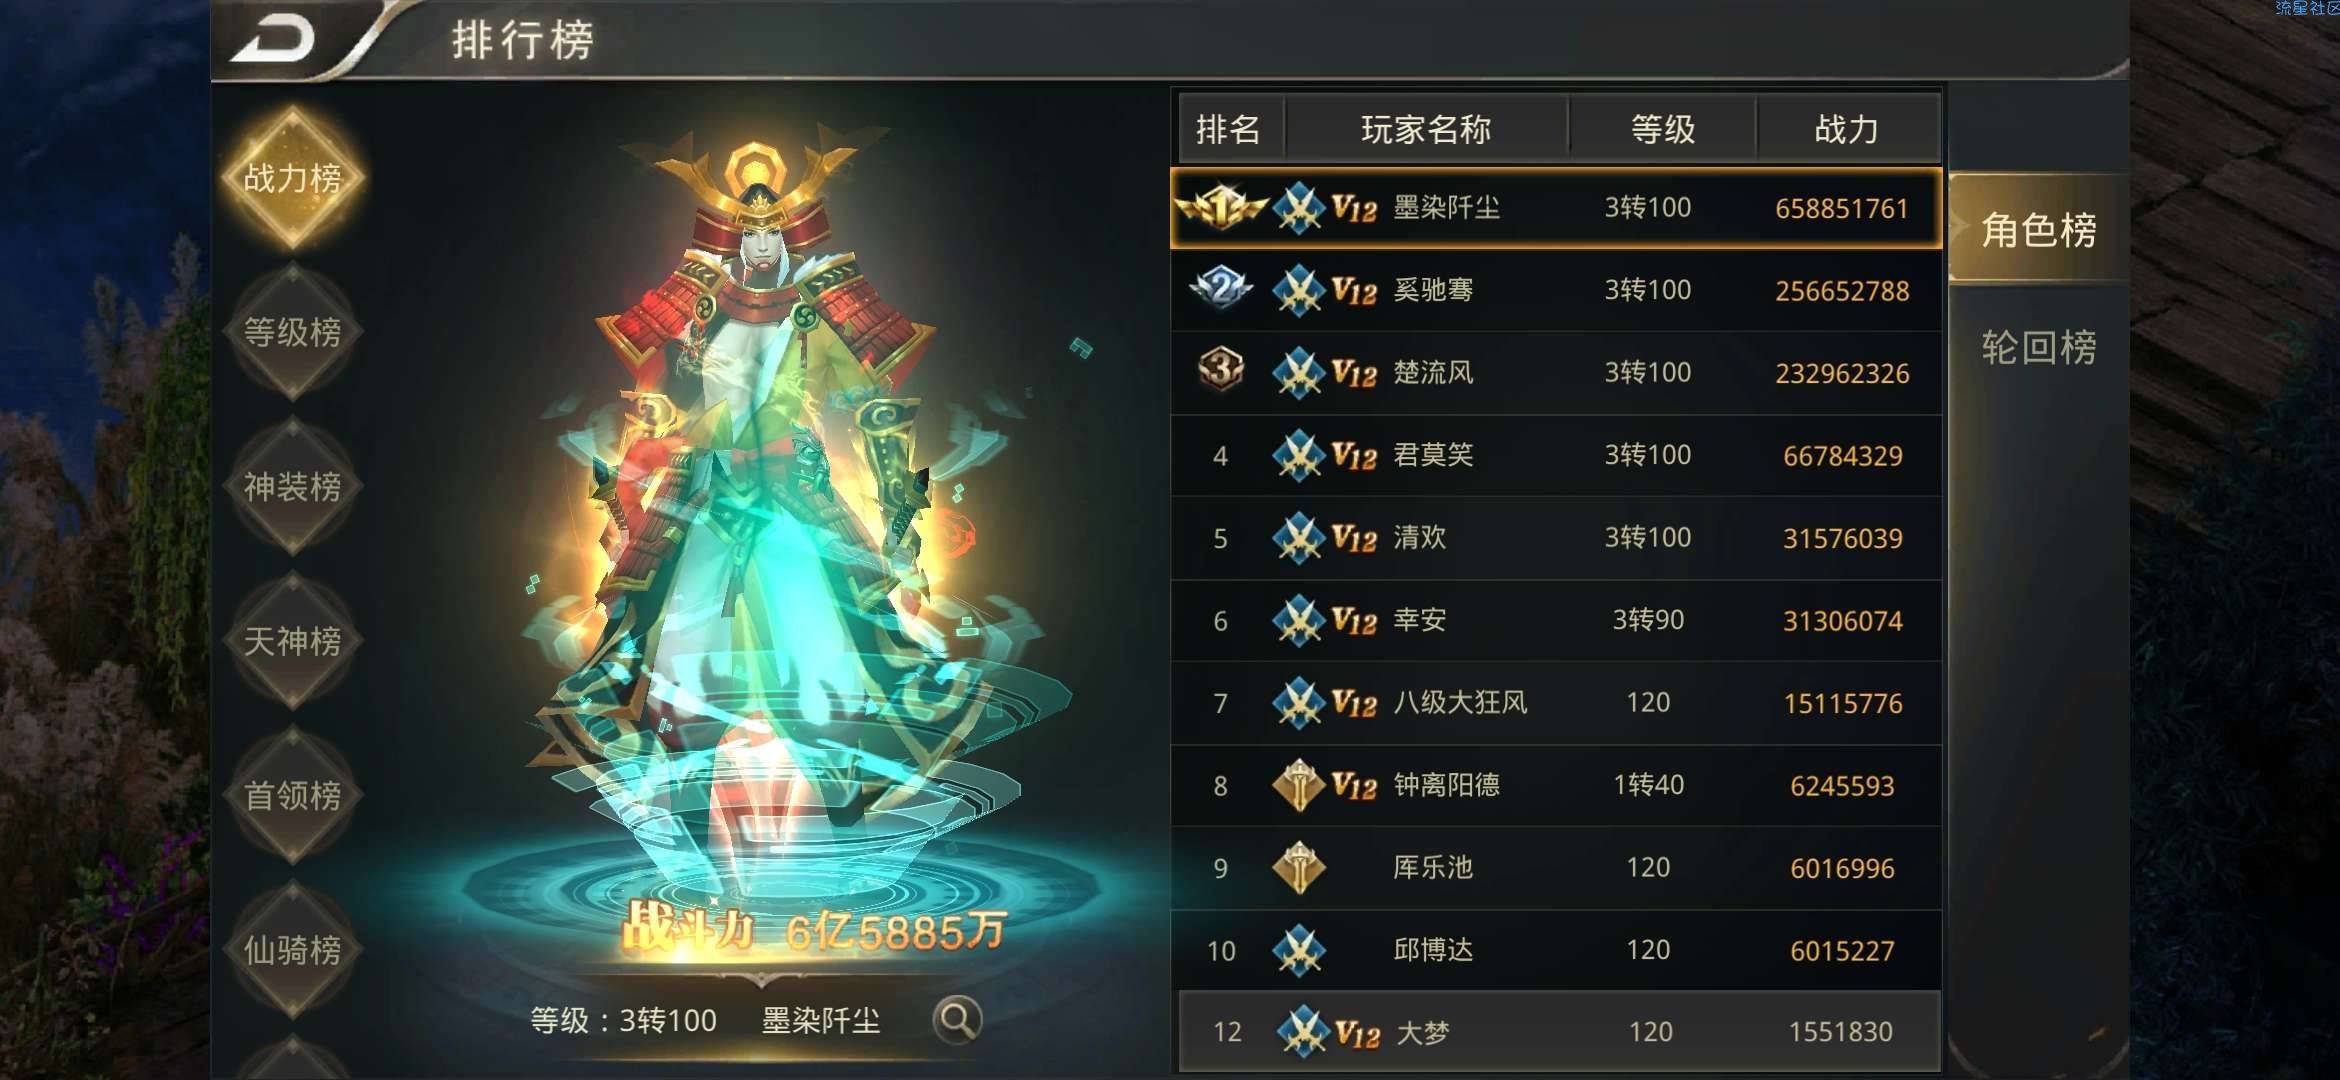Click the gold axe class icon of 钟离阳德
This screenshot has height=1080, width=2340.
pos(1299,786)
